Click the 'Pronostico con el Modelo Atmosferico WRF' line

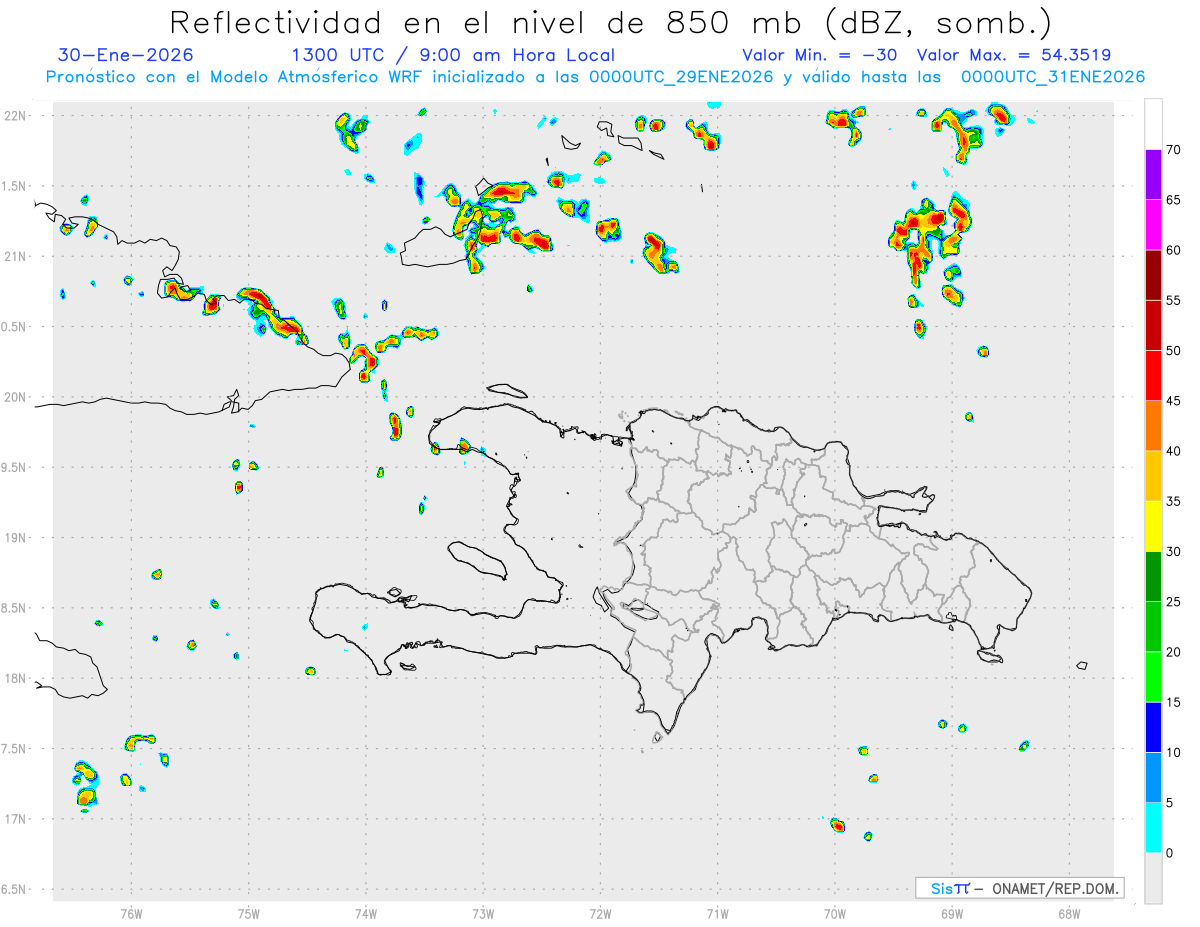pos(595,77)
